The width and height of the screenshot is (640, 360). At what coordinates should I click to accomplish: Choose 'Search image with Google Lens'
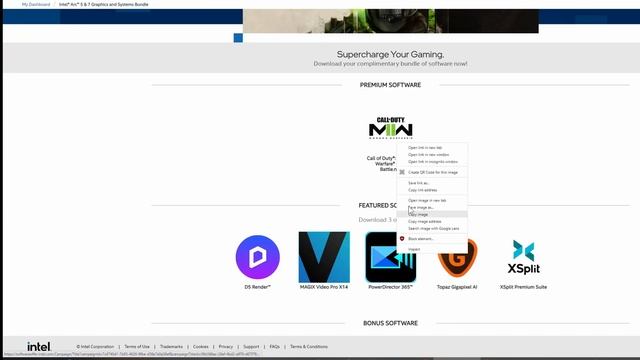click(432, 229)
